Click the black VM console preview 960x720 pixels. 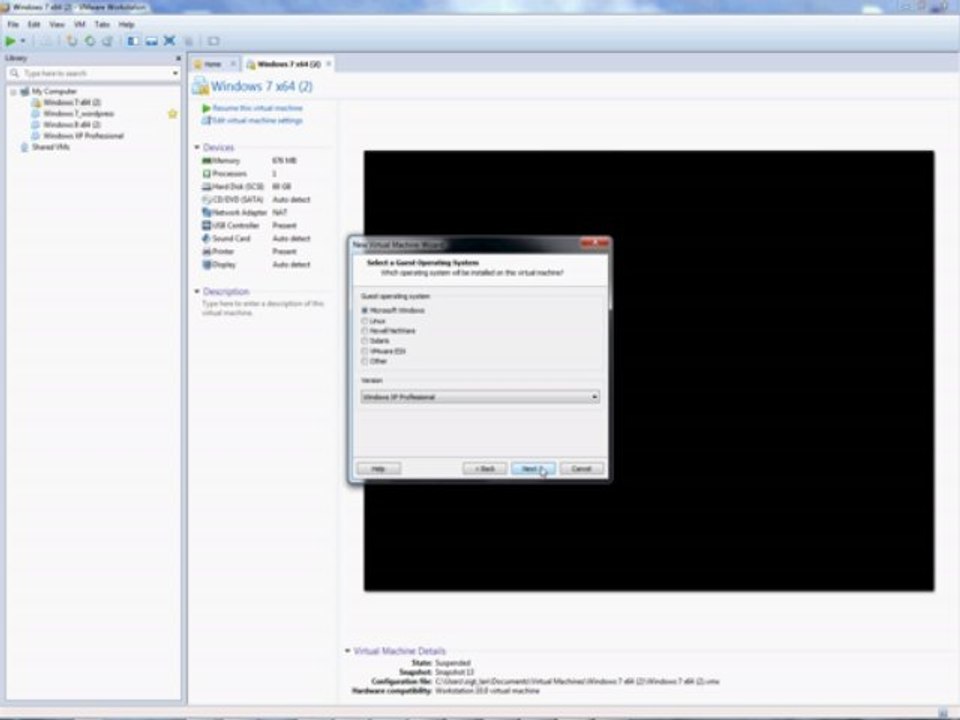click(x=649, y=371)
